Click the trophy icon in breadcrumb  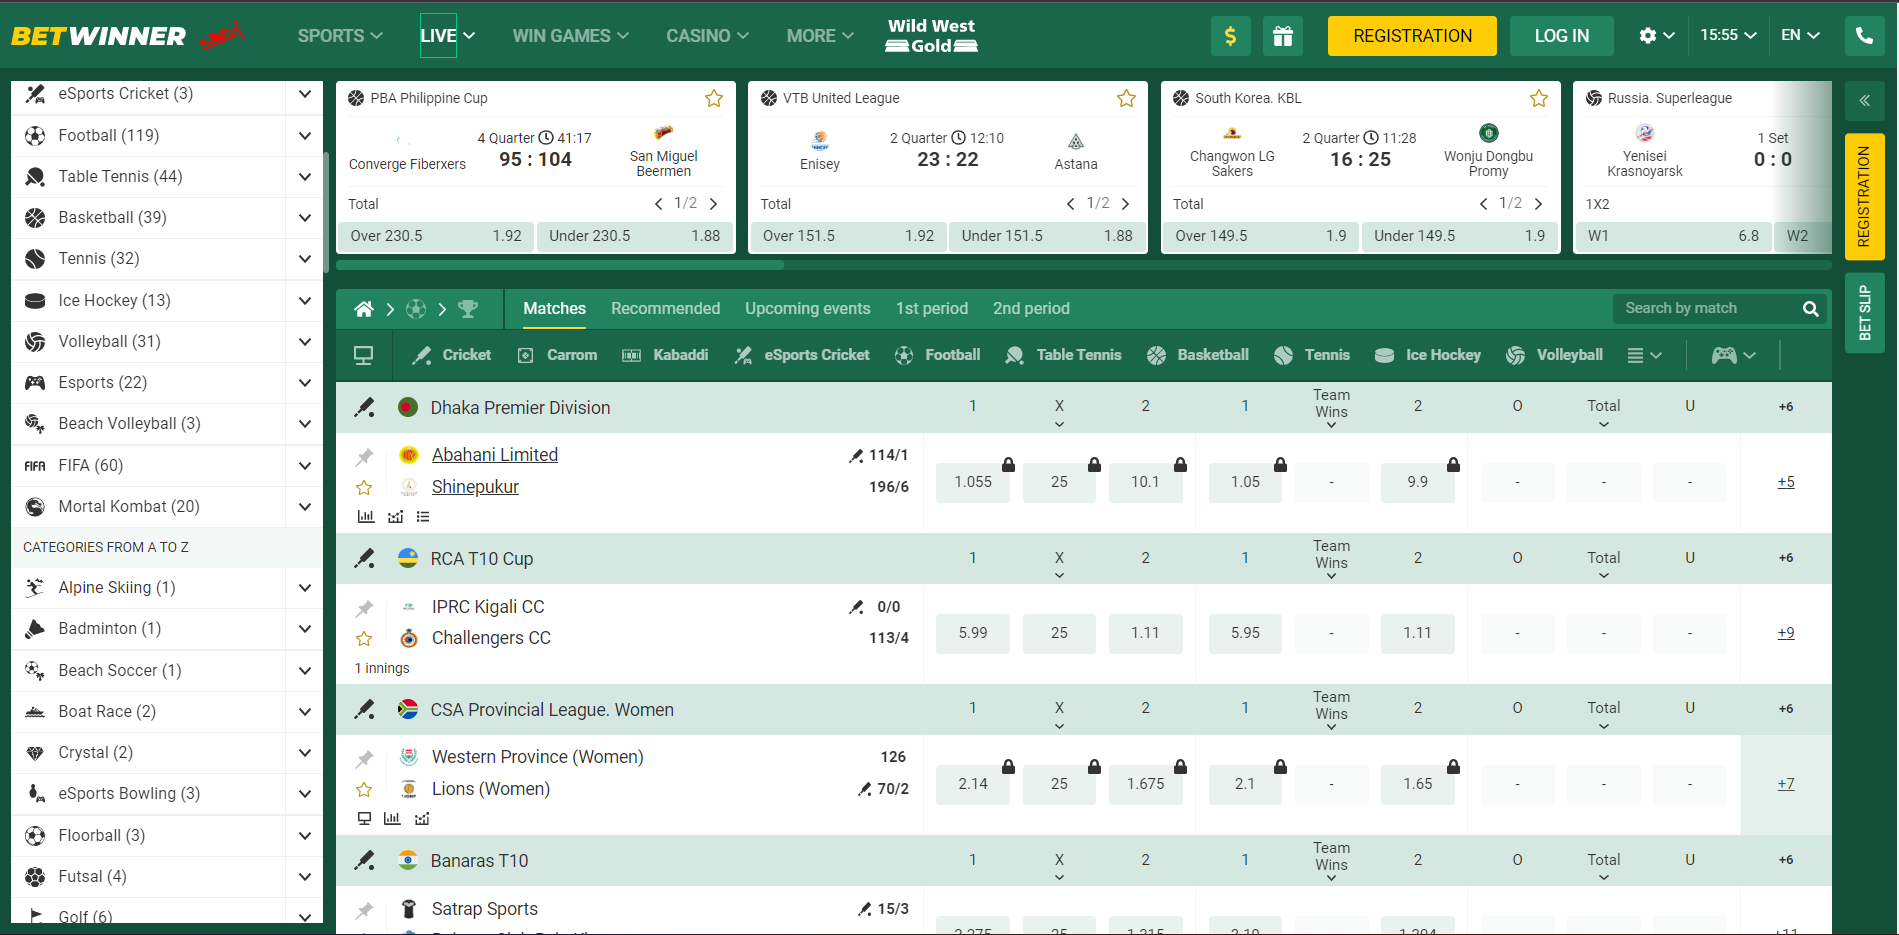click(x=468, y=309)
